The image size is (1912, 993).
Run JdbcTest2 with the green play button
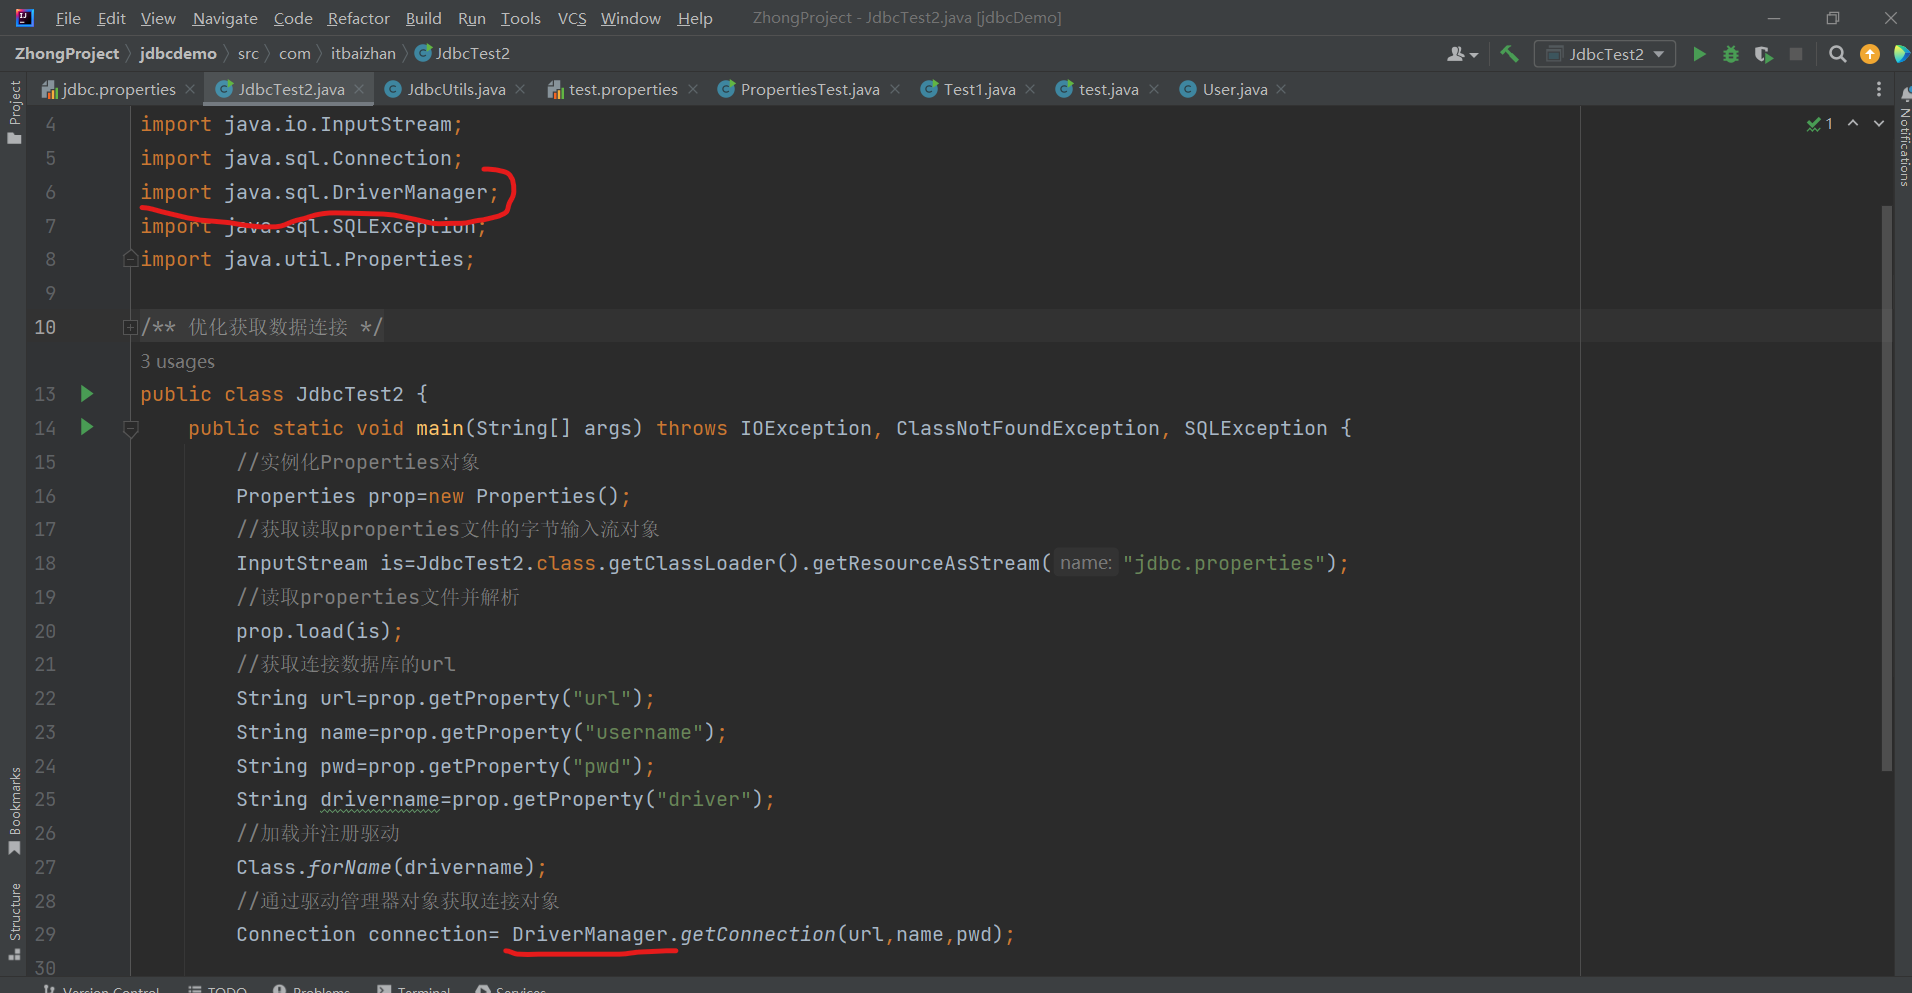1698,54
